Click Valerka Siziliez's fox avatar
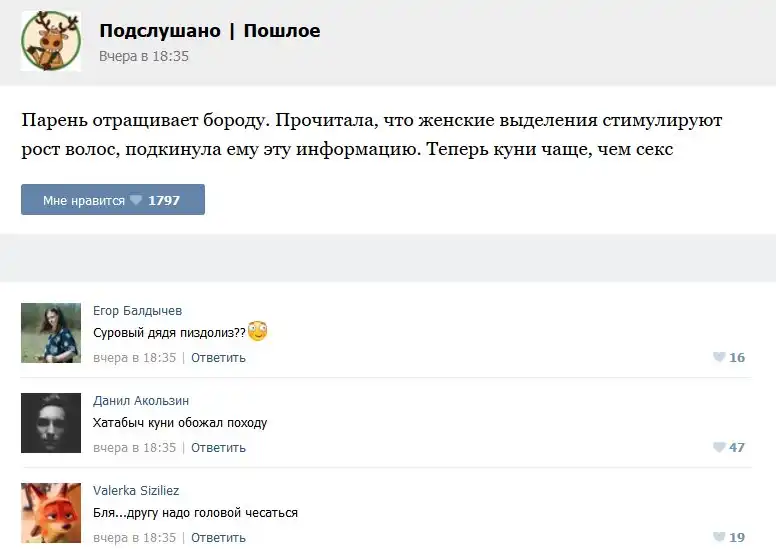The height and width of the screenshot is (549, 776). pos(51,512)
